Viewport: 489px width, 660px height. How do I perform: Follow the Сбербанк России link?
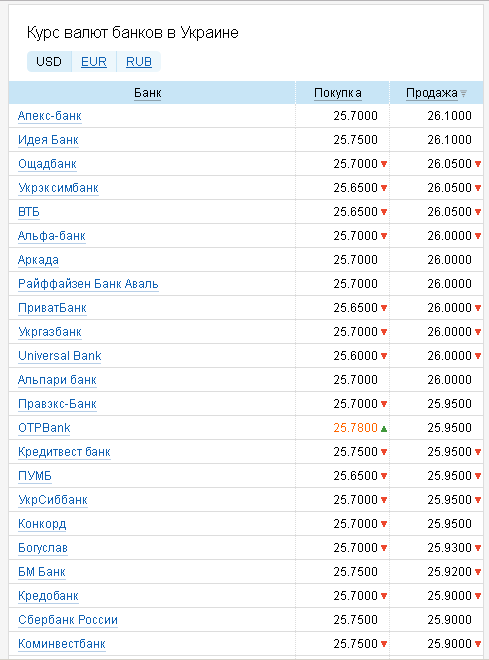[68, 620]
